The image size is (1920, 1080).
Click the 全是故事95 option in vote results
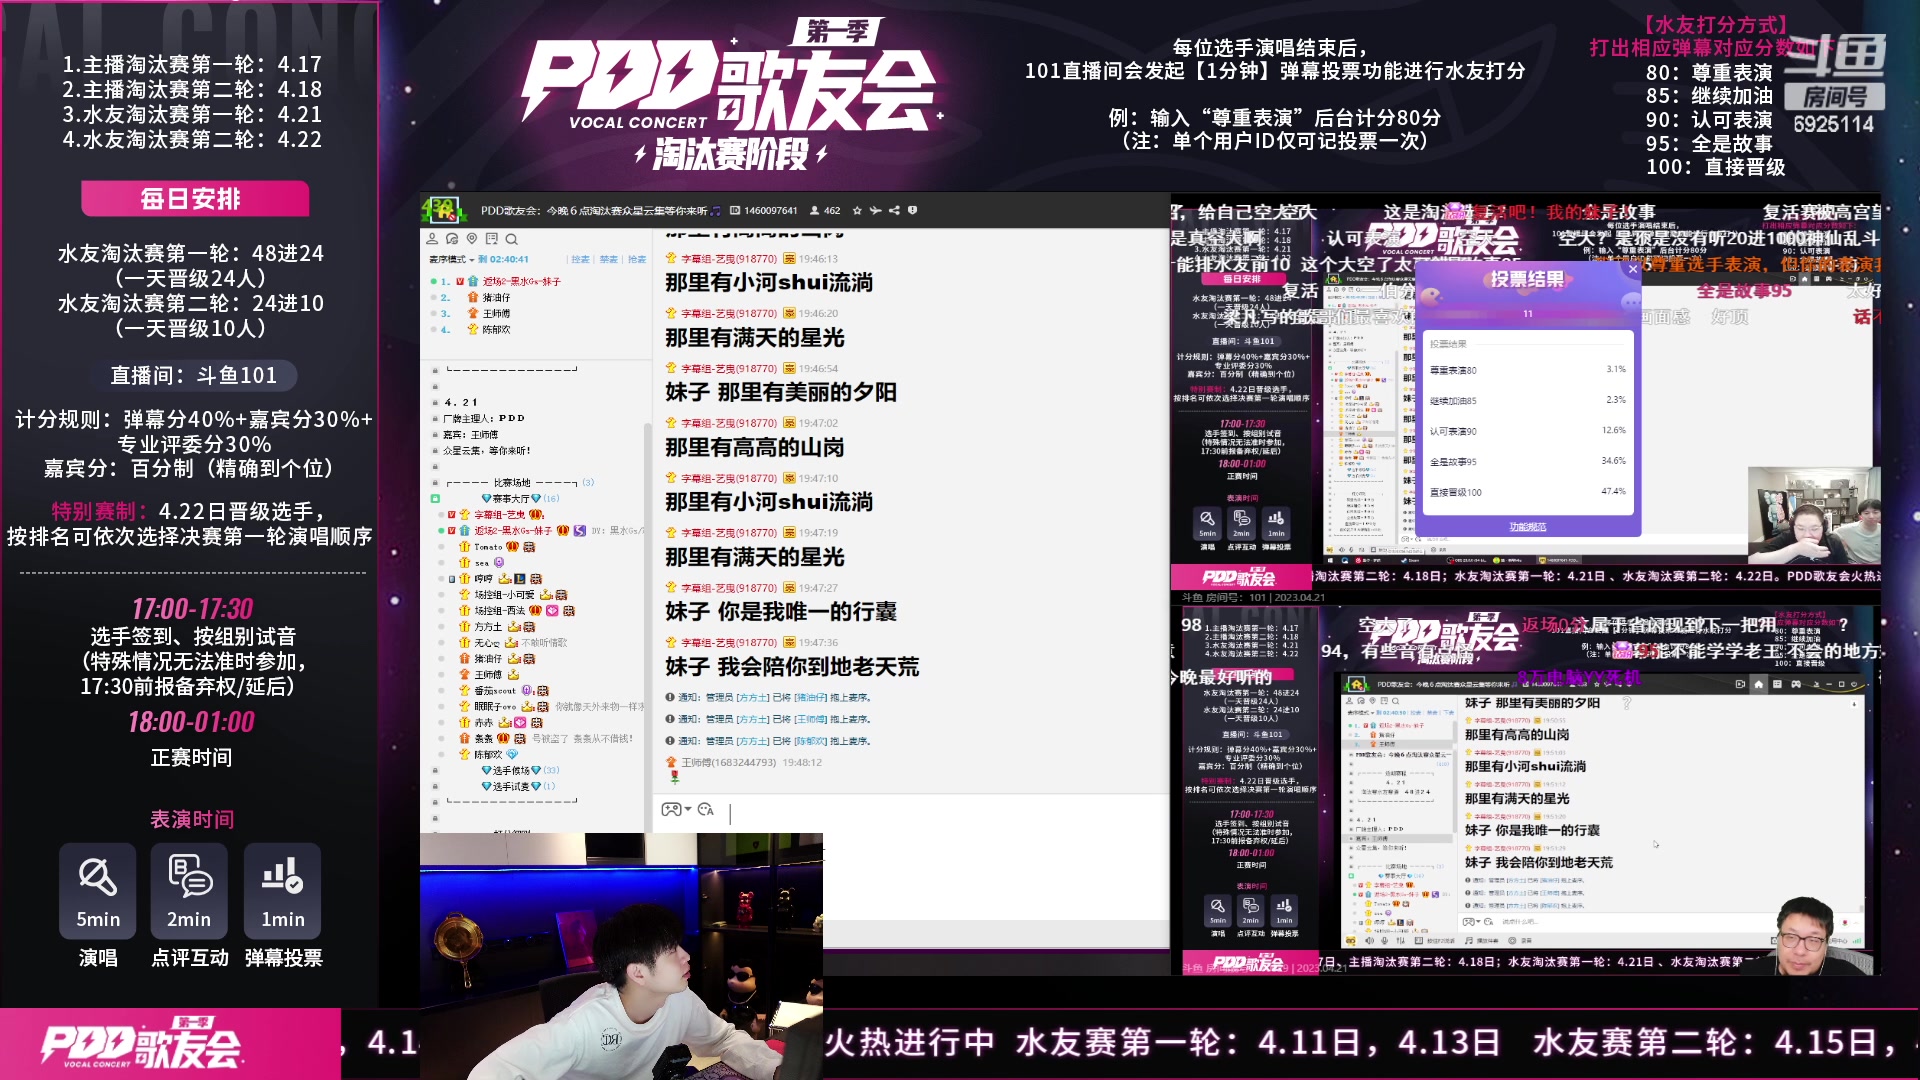click(x=1527, y=462)
